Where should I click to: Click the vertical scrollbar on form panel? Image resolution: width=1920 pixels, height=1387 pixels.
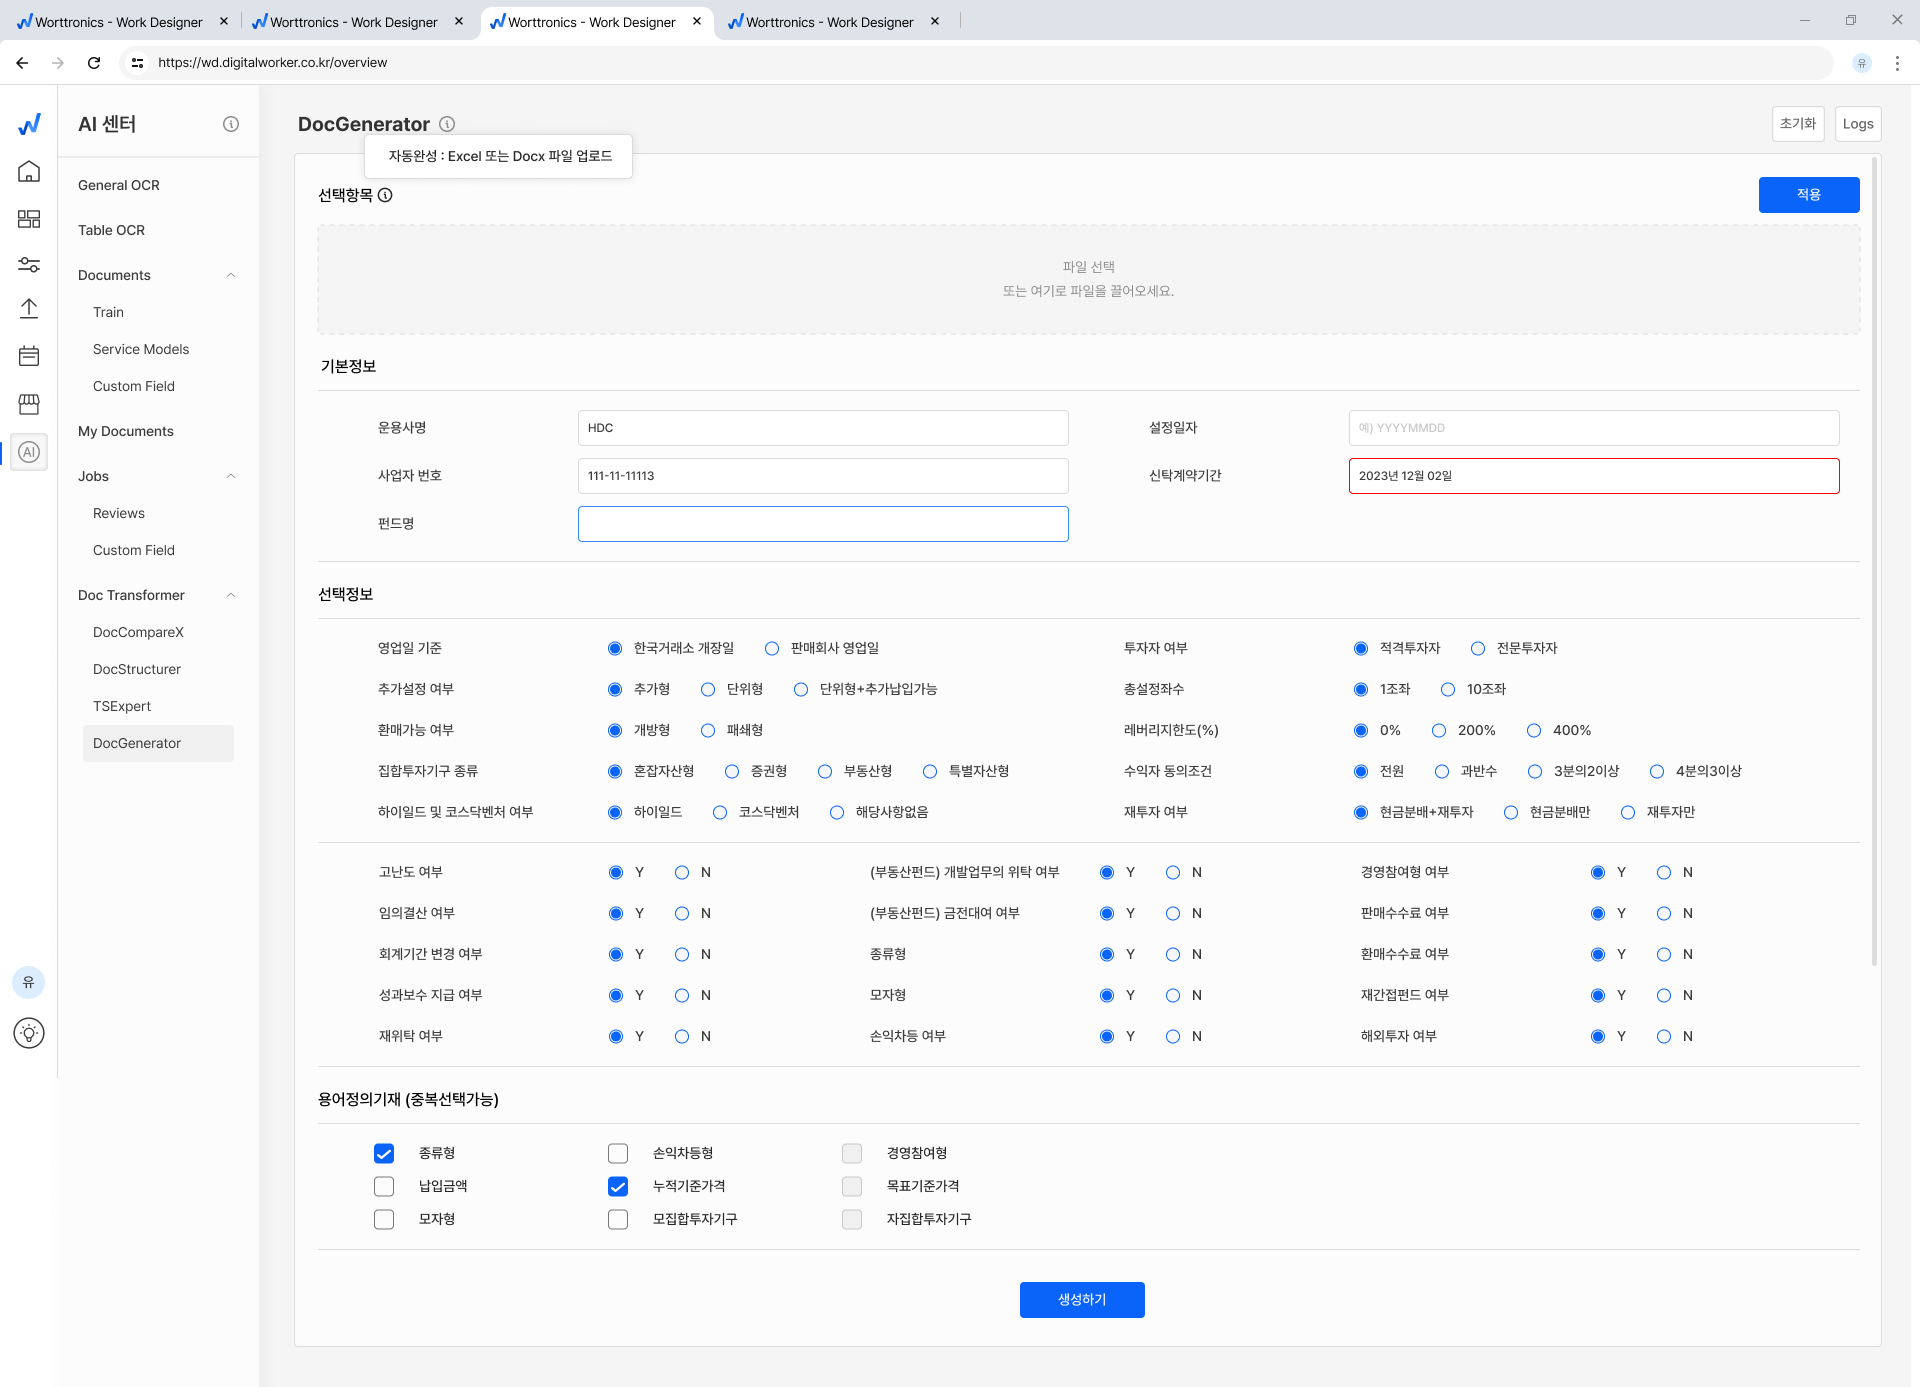click(1874, 560)
